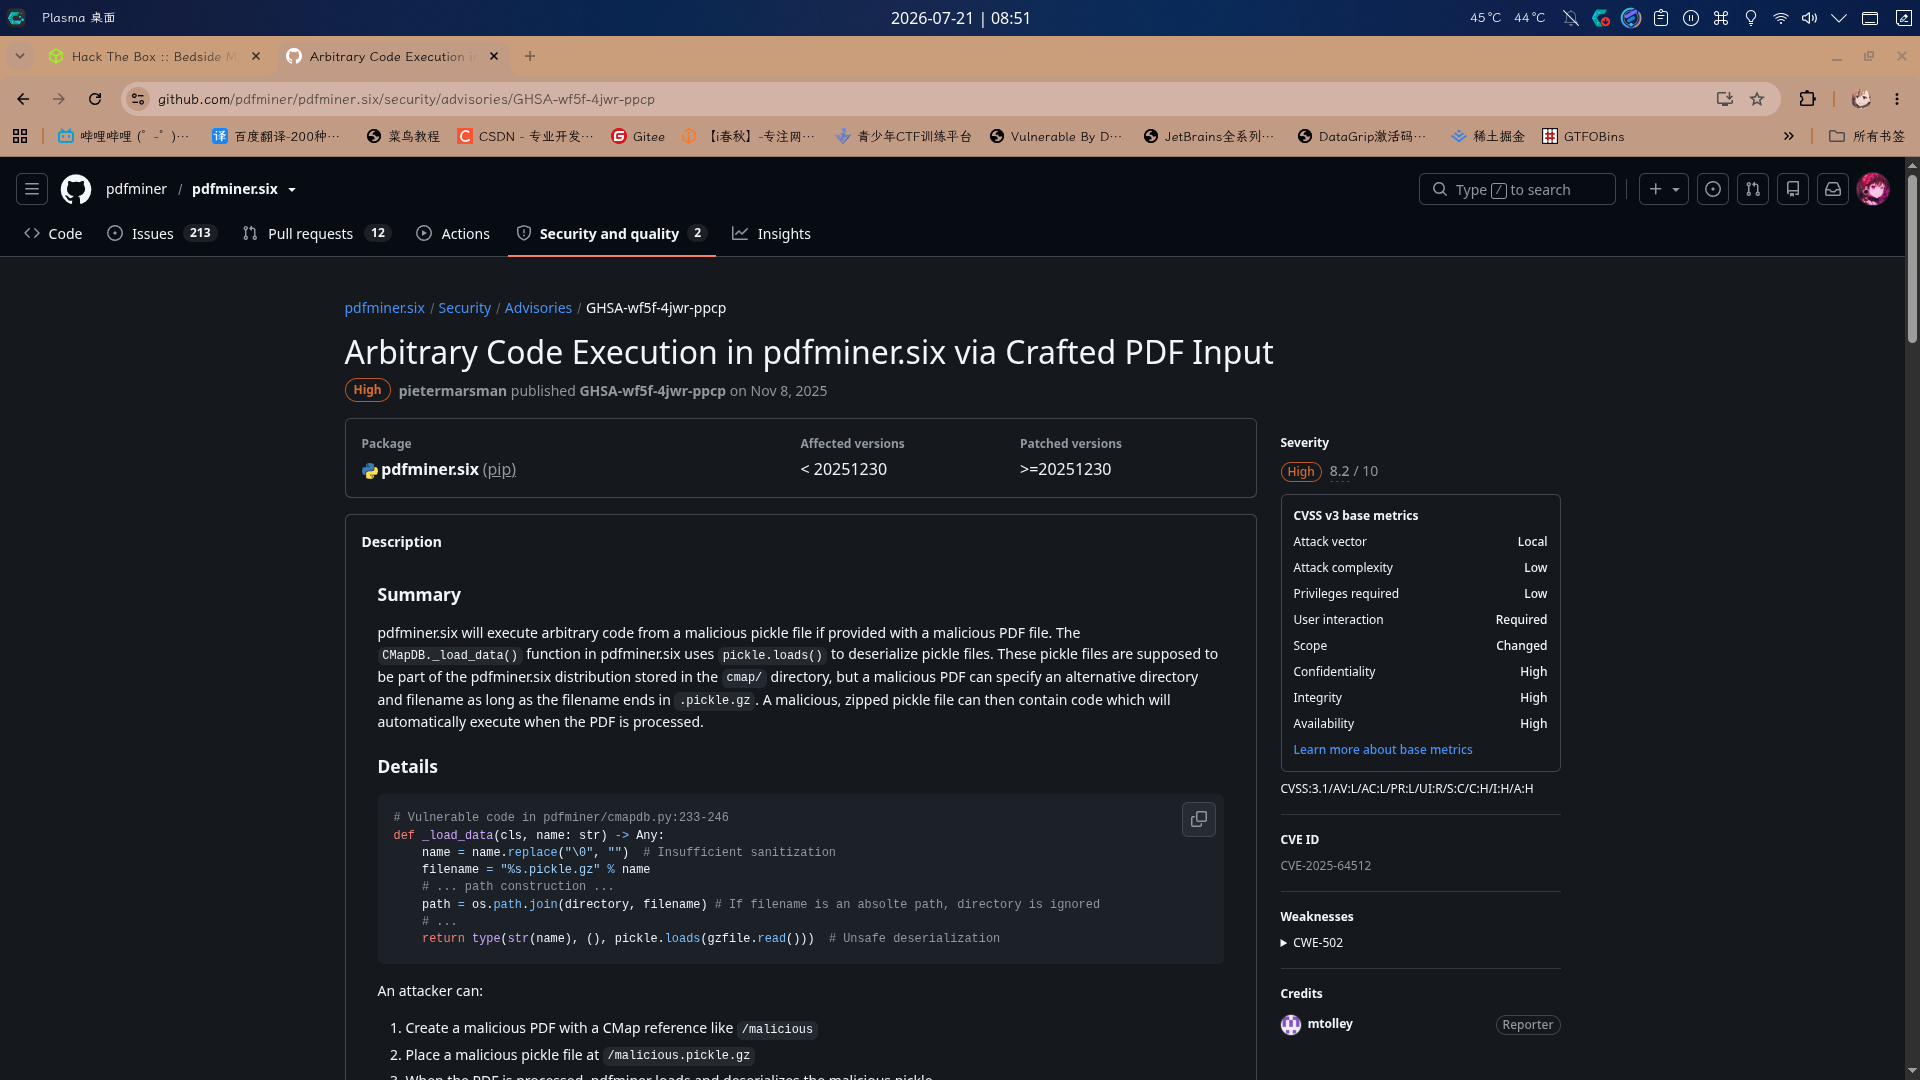View site information icon in address bar
Screen dimensions: 1920x1080
tap(139, 99)
